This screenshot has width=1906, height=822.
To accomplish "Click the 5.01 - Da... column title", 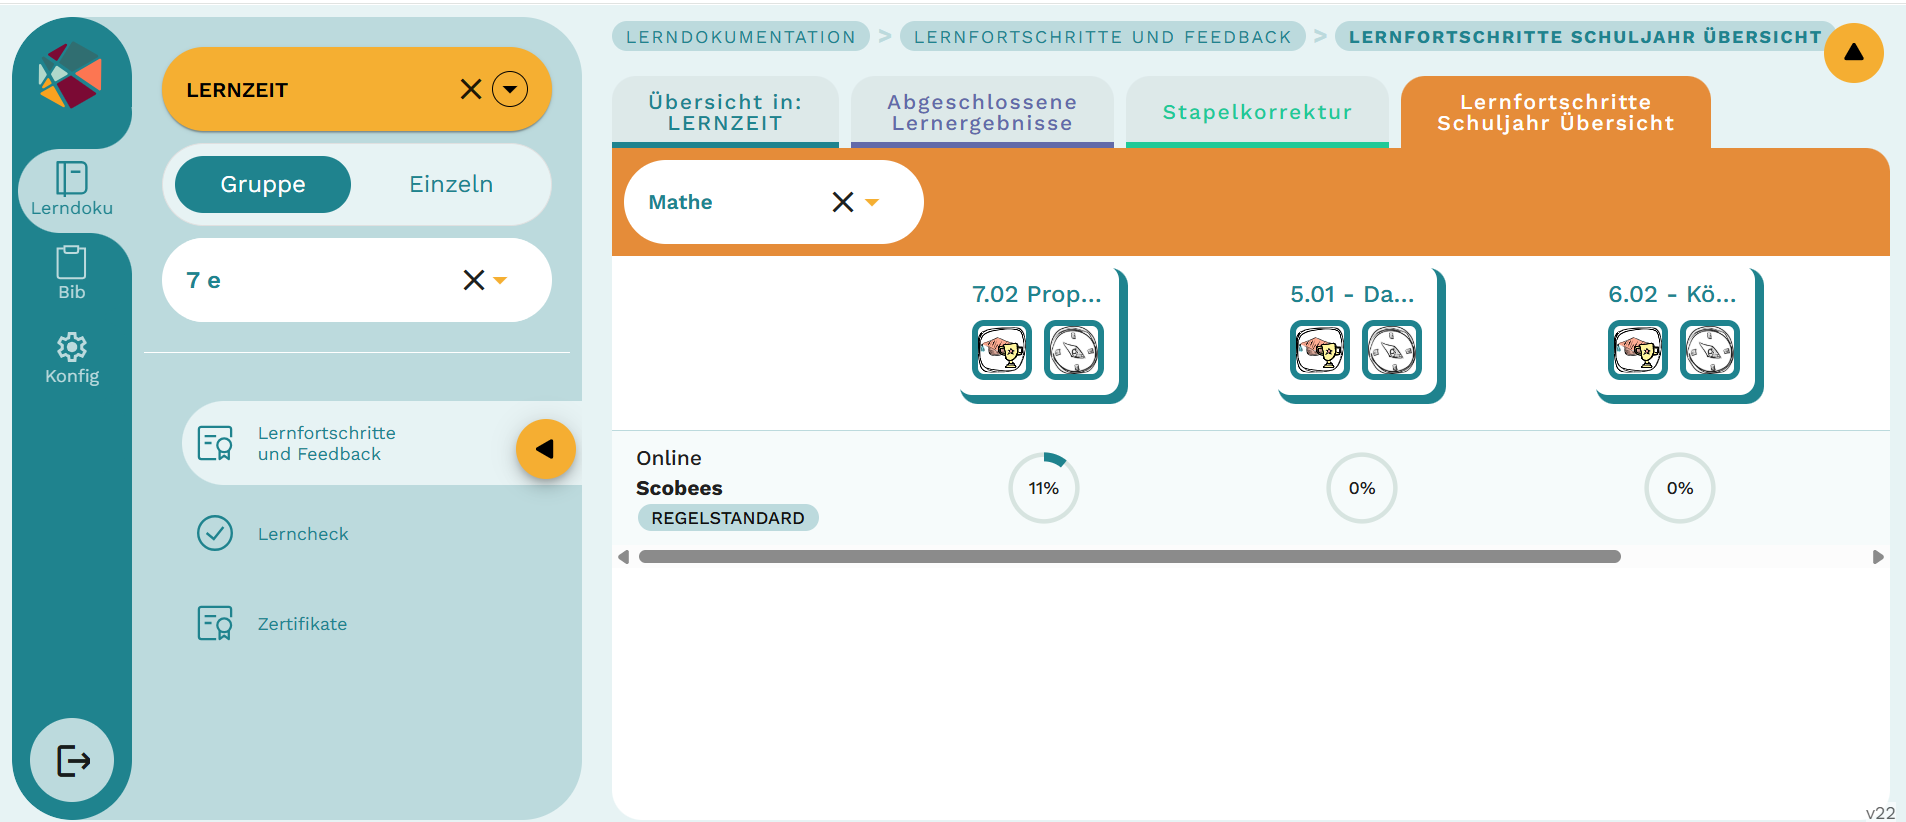I will click(1352, 294).
